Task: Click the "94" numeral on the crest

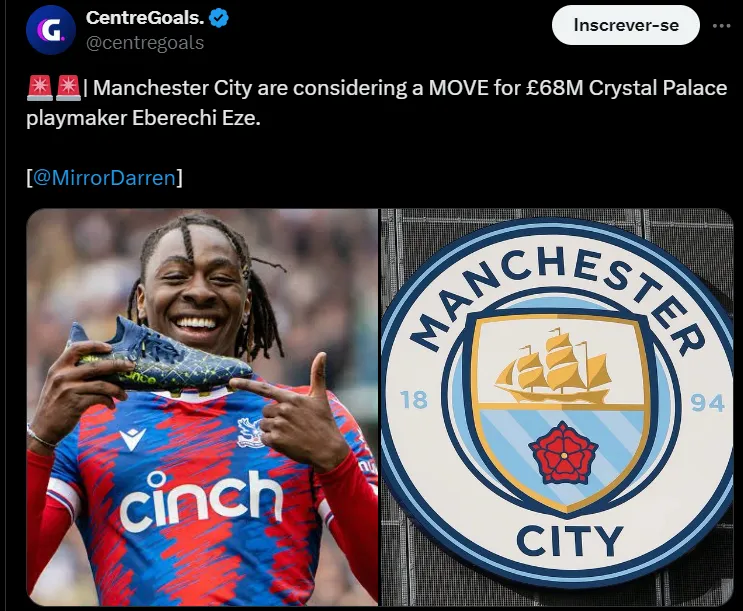Action: point(707,403)
